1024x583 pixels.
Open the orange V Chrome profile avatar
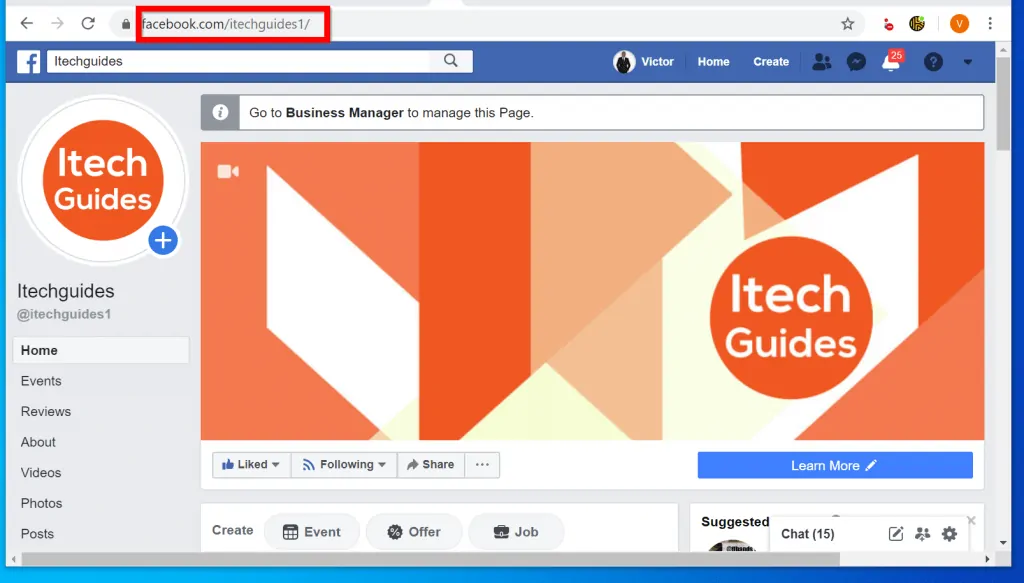(x=959, y=24)
